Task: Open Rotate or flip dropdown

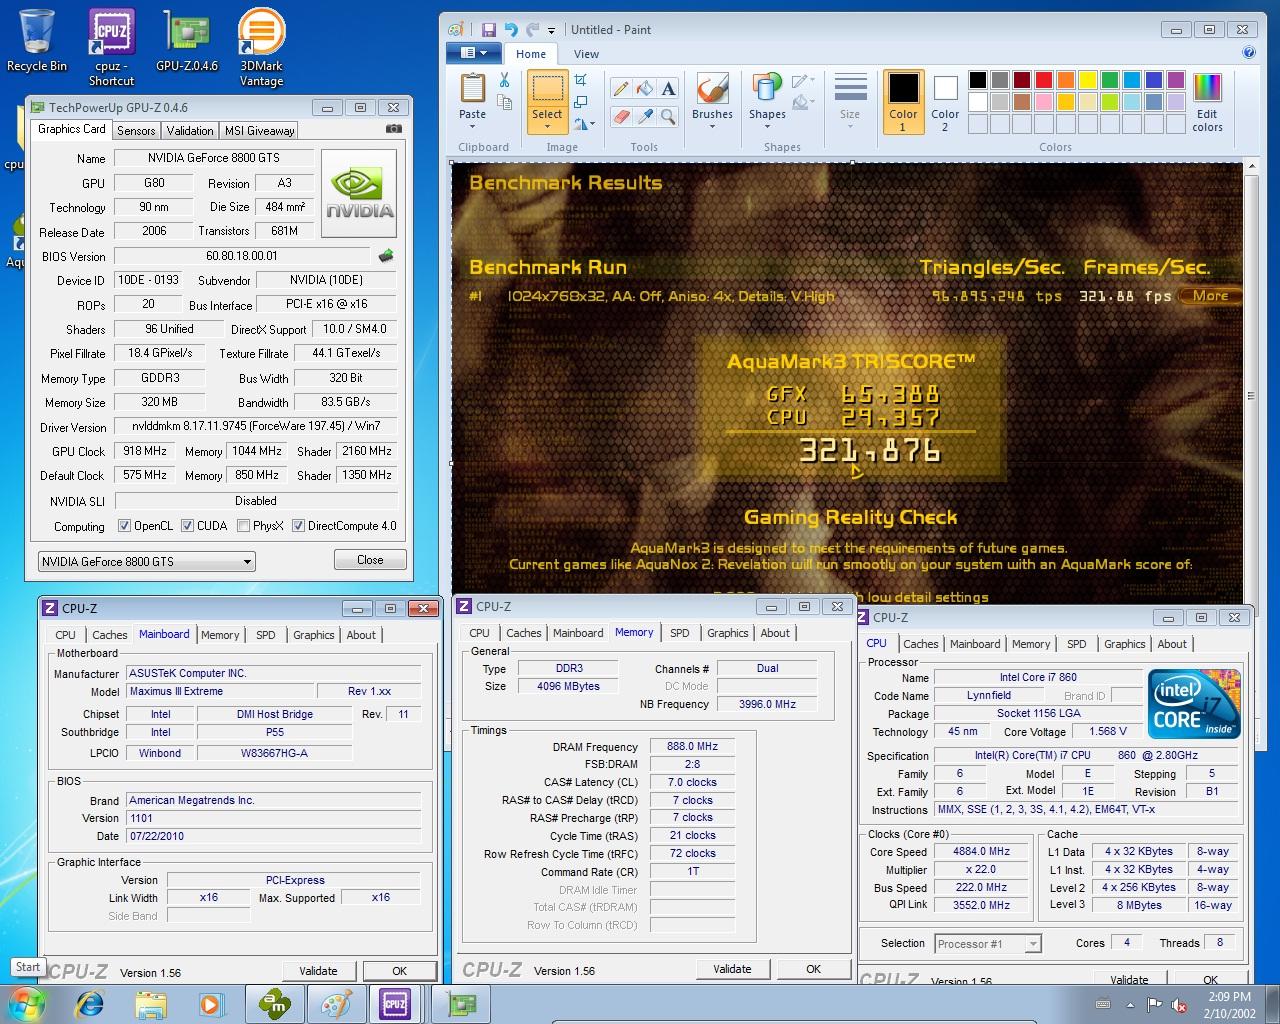Action: point(584,124)
